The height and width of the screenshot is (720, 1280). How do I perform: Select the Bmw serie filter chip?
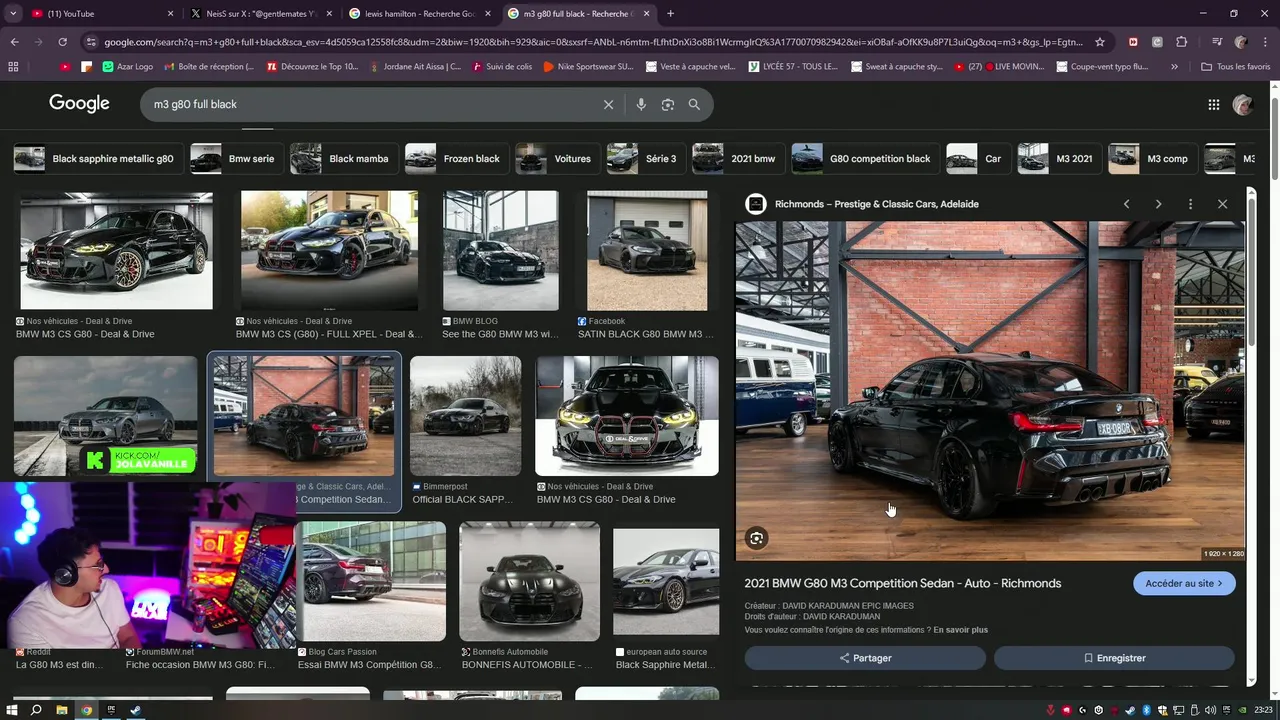pyautogui.click(x=235, y=159)
